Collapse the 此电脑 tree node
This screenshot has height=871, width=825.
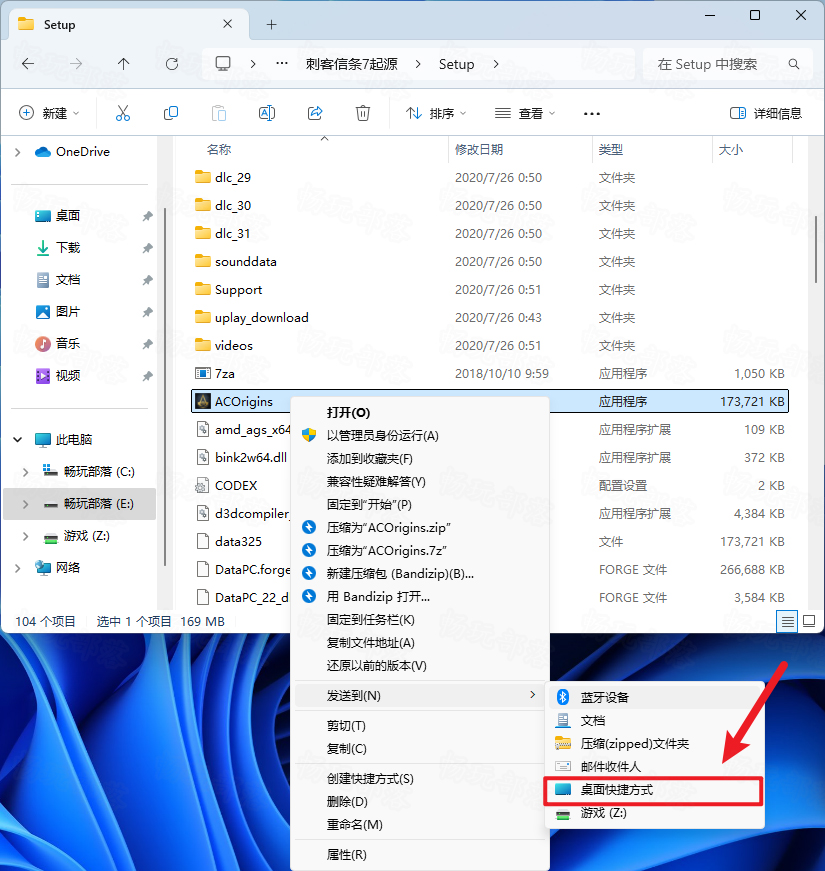(x=18, y=440)
